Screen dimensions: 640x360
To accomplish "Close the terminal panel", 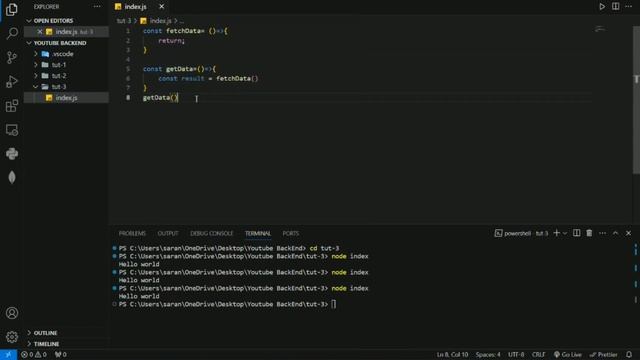I will tap(629, 233).
